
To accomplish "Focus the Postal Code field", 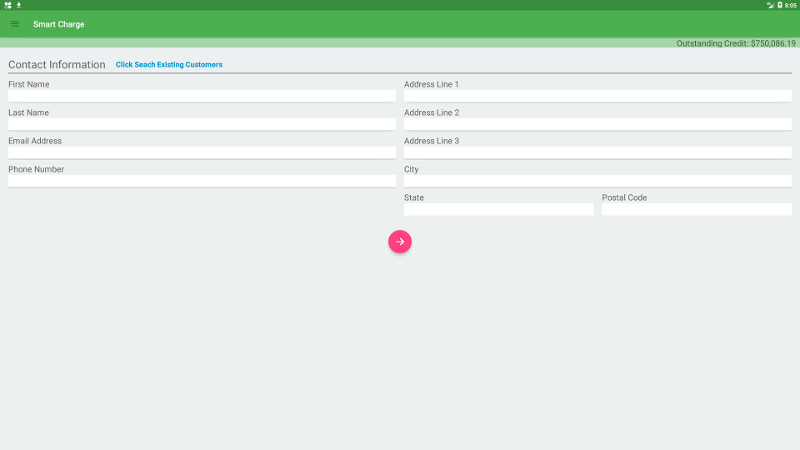I will (x=697, y=209).
